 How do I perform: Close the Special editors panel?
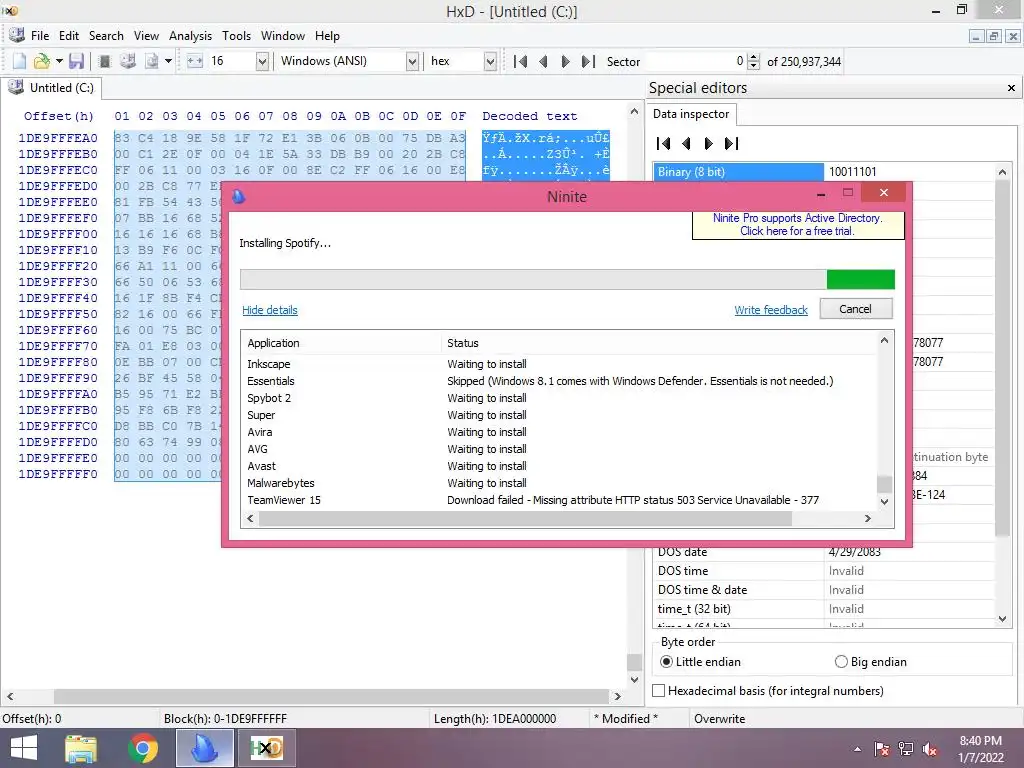click(1011, 88)
